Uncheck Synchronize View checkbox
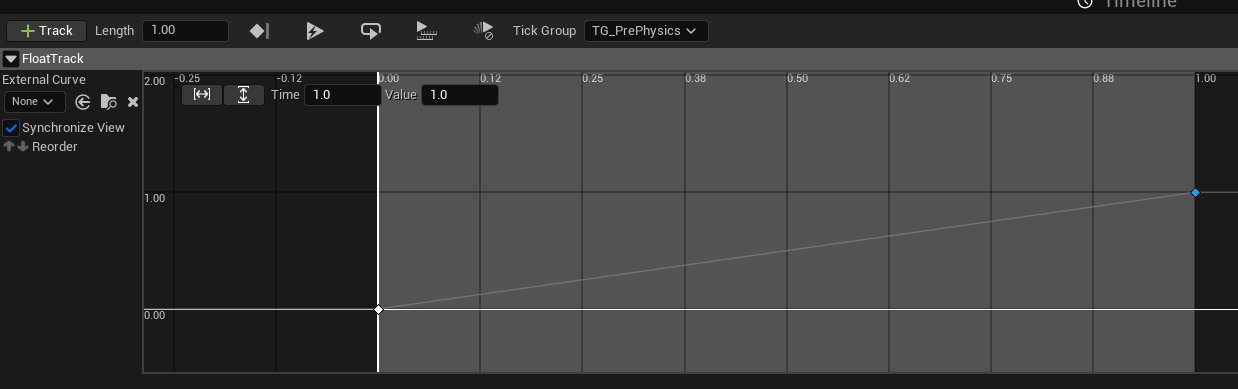The height and width of the screenshot is (389, 1238). tap(11, 128)
